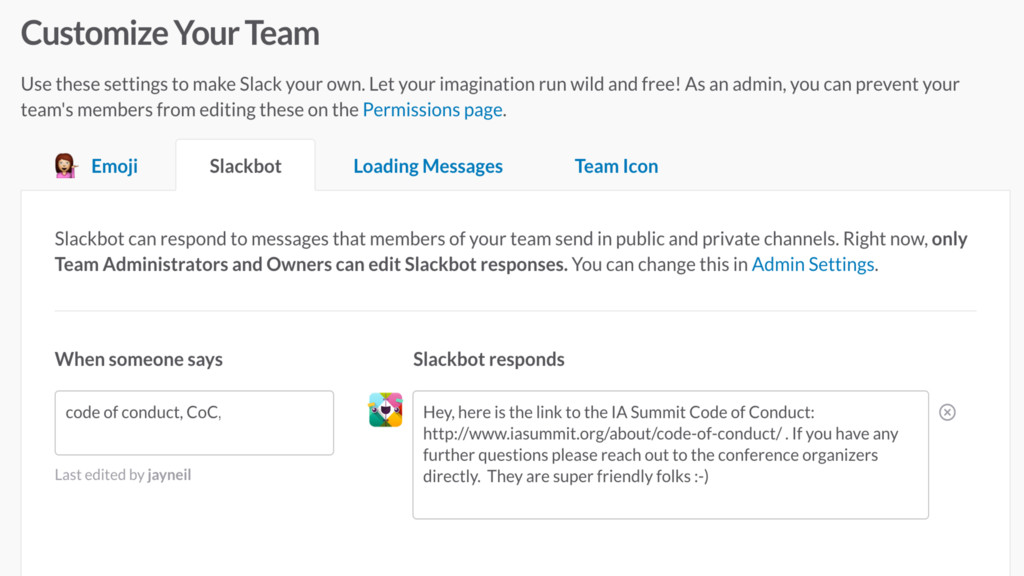Open the Permissions page link
Screen dimensions: 1024x576
tap(432, 110)
